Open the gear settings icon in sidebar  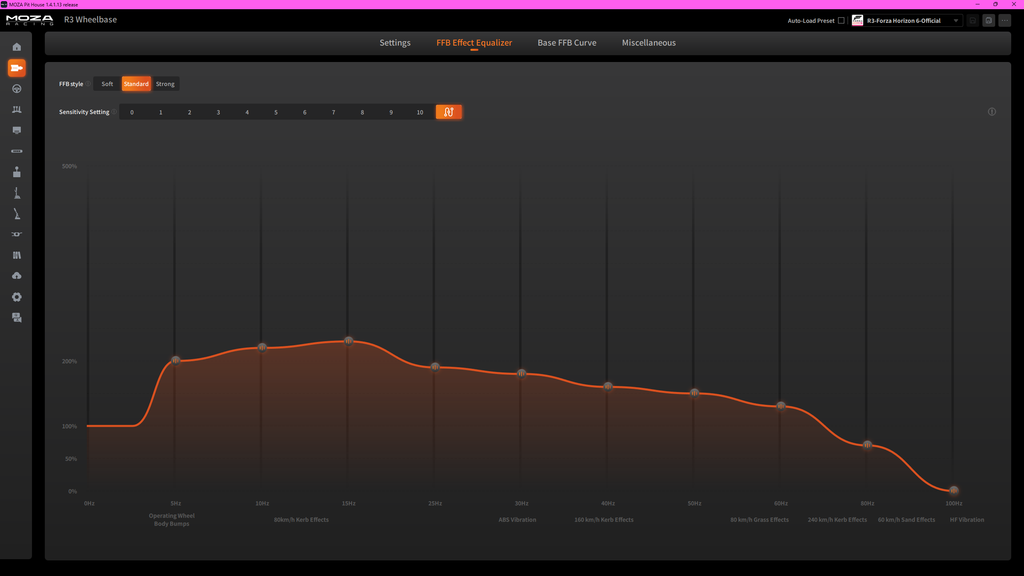click(17, 297)
